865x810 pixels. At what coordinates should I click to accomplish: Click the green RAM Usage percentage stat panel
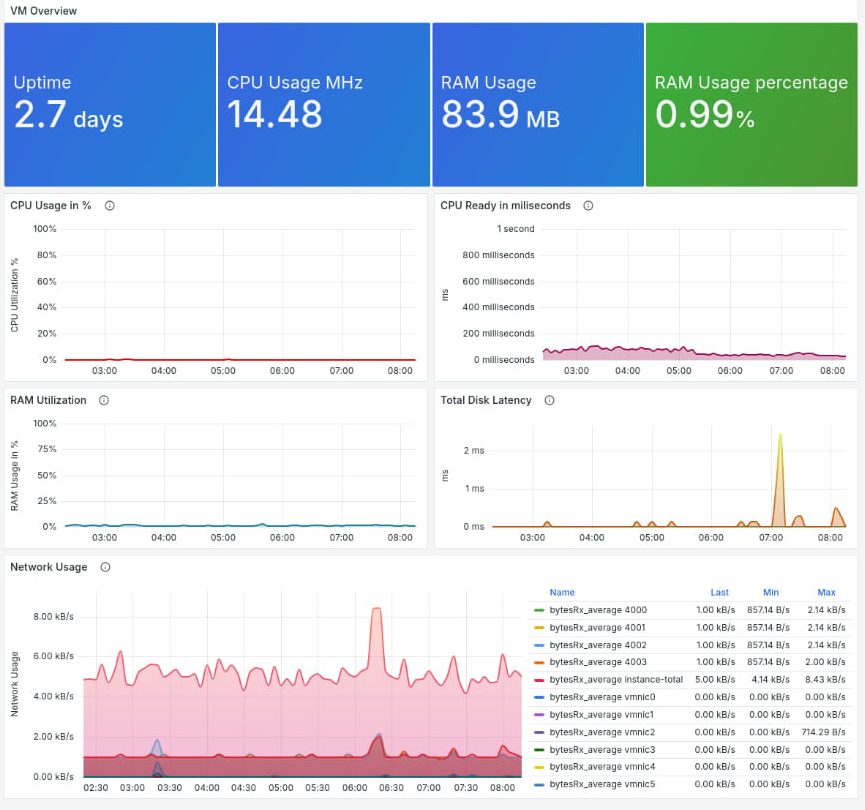pos(751,104)
